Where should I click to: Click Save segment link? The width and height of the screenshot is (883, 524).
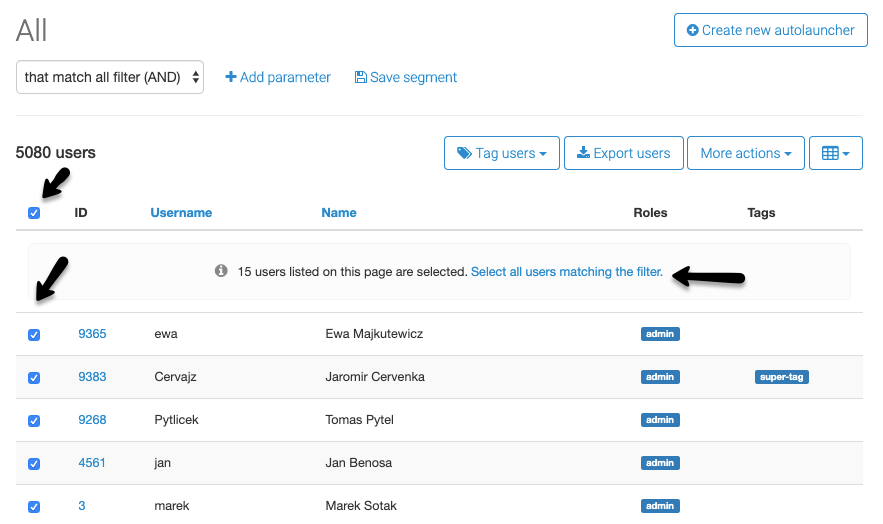tap(405, 77)
